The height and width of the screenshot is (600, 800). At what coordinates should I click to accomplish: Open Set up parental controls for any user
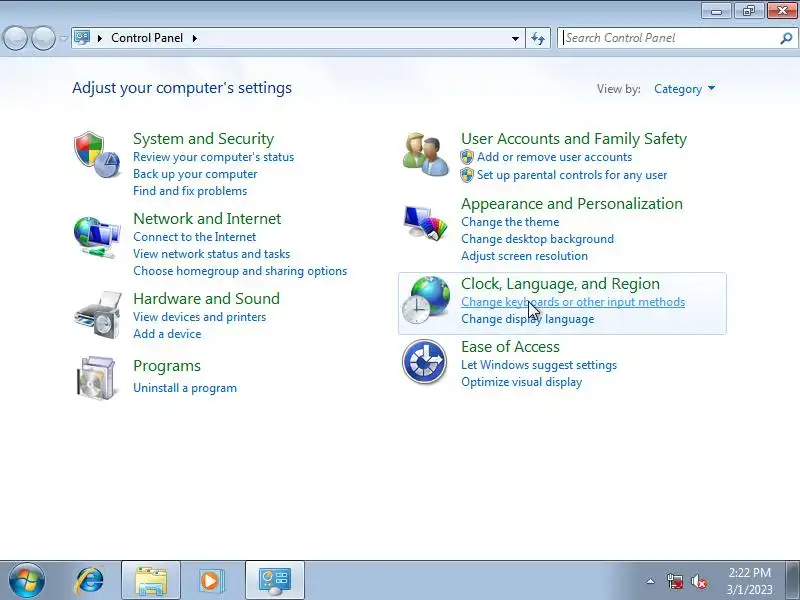coord(572,175)
